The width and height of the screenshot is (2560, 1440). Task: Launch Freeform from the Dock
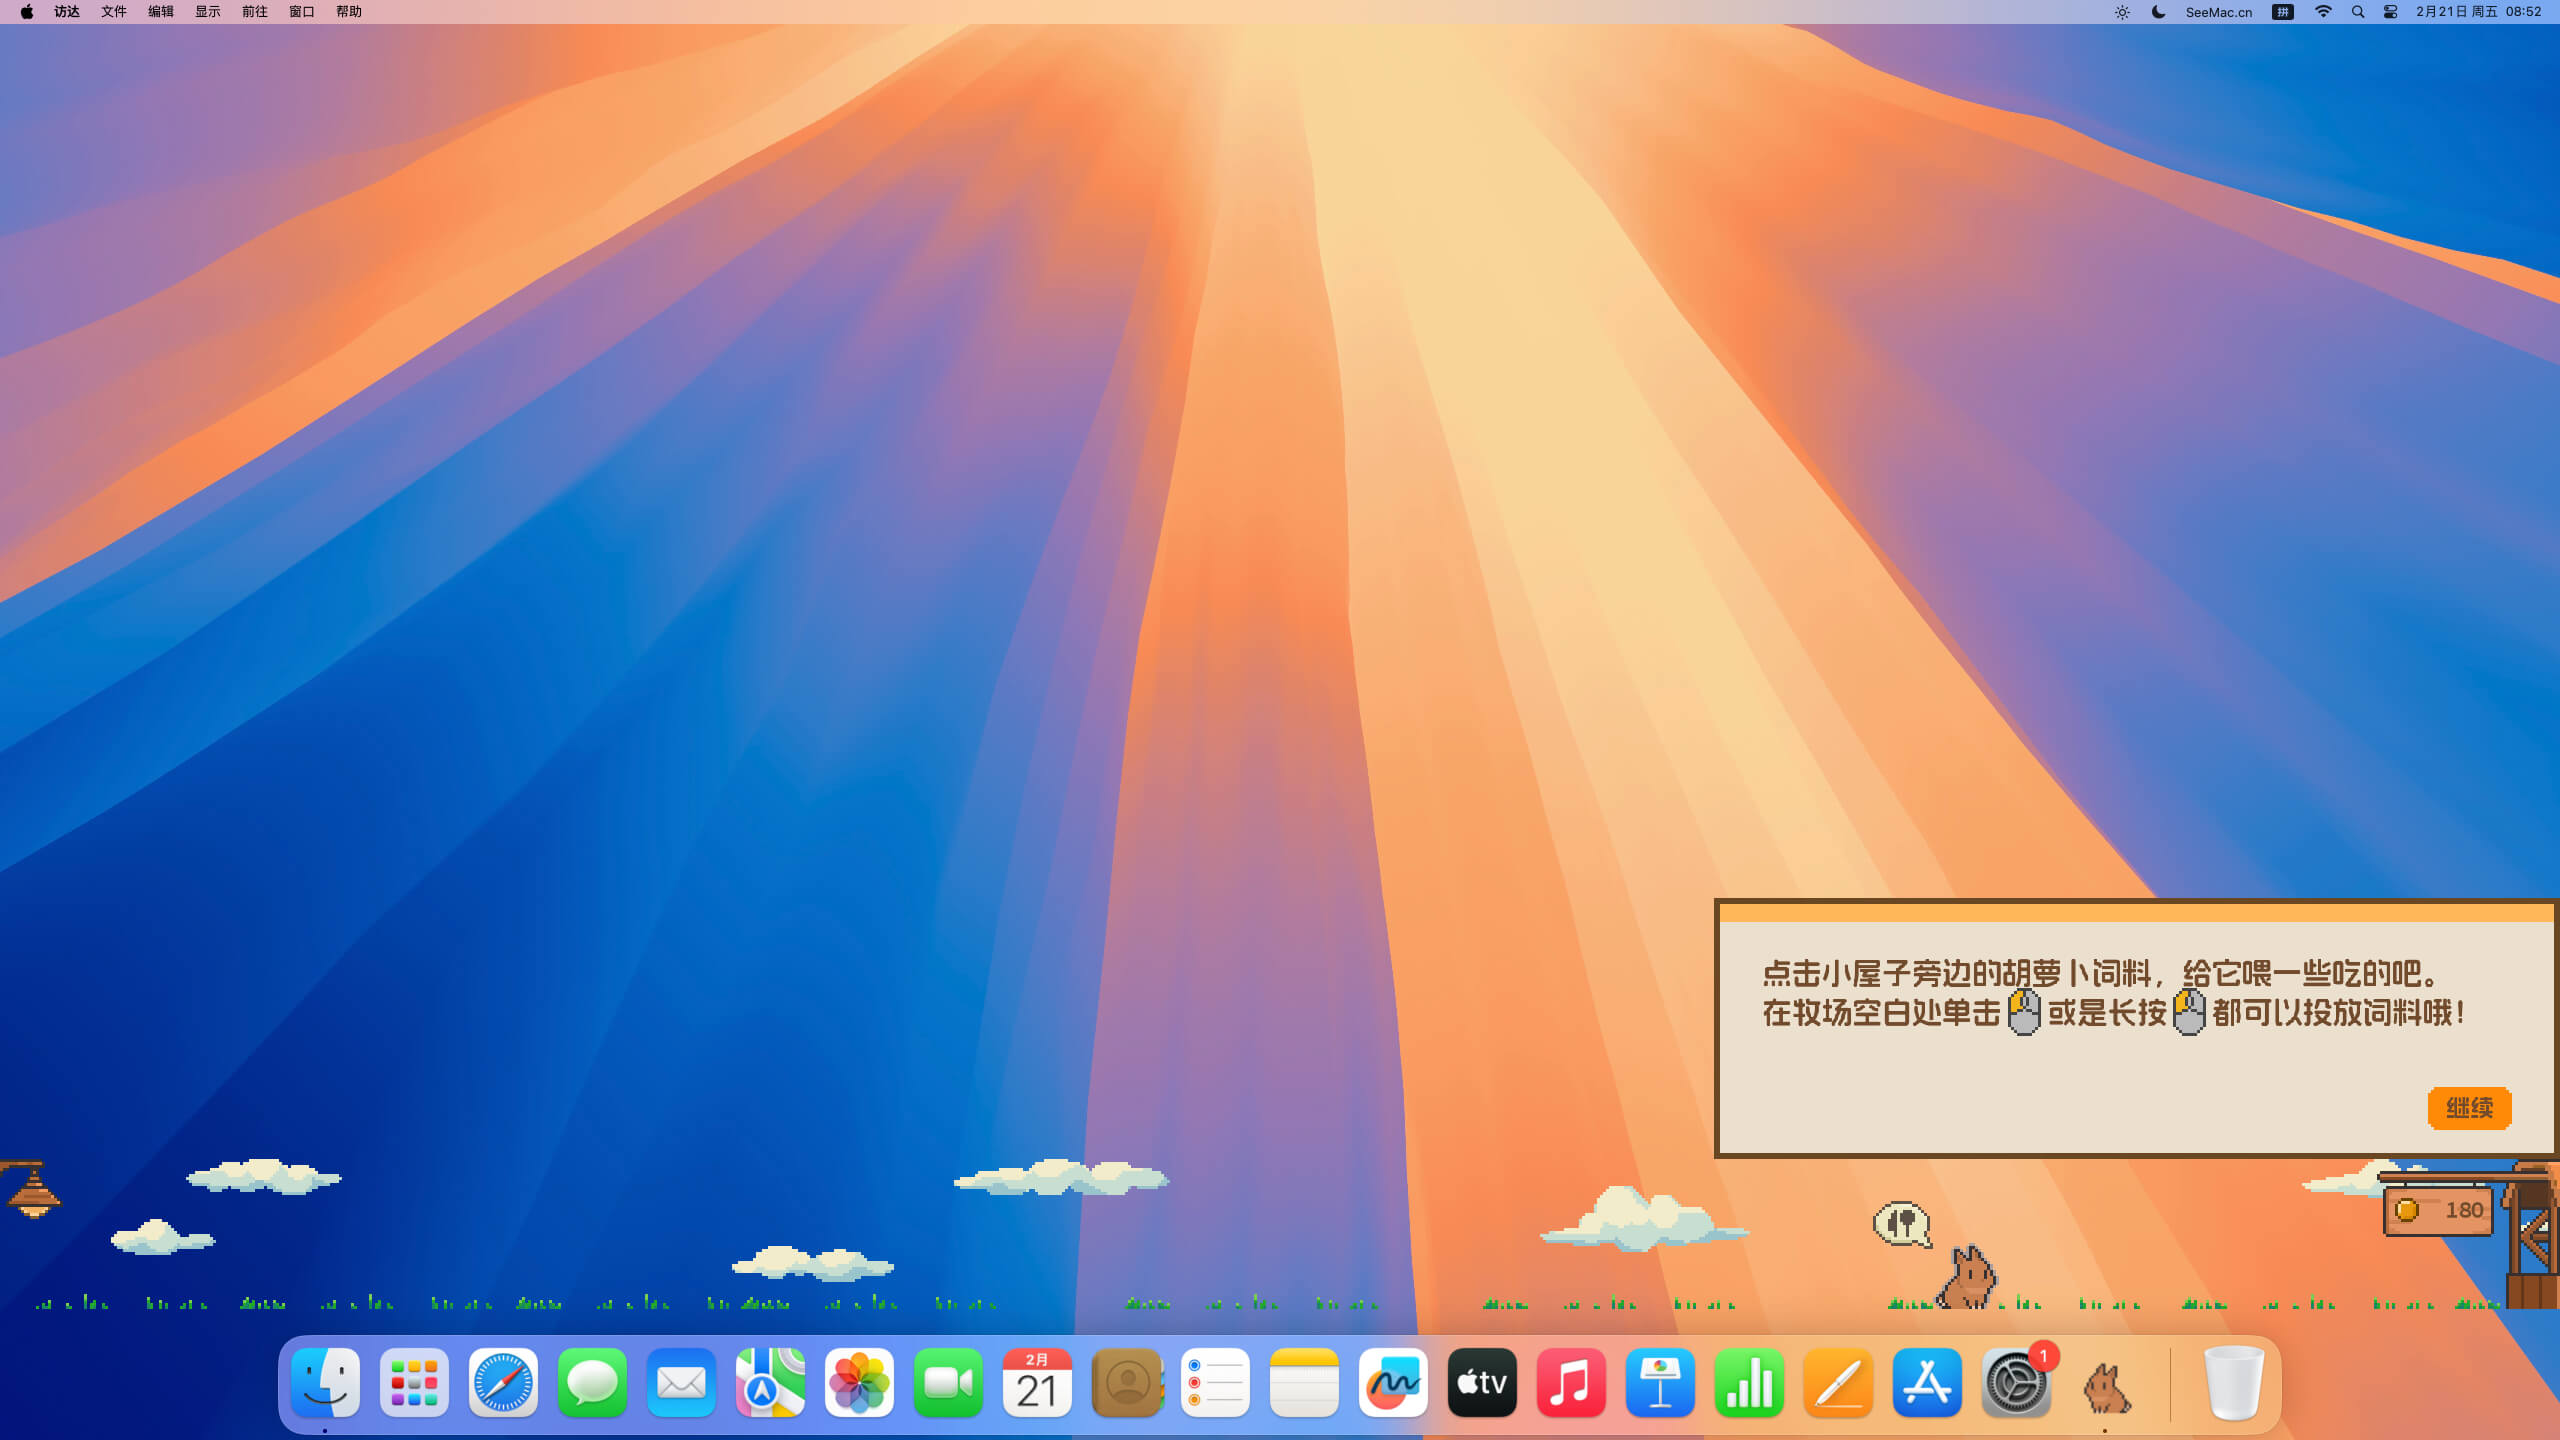[1393, 1383]
